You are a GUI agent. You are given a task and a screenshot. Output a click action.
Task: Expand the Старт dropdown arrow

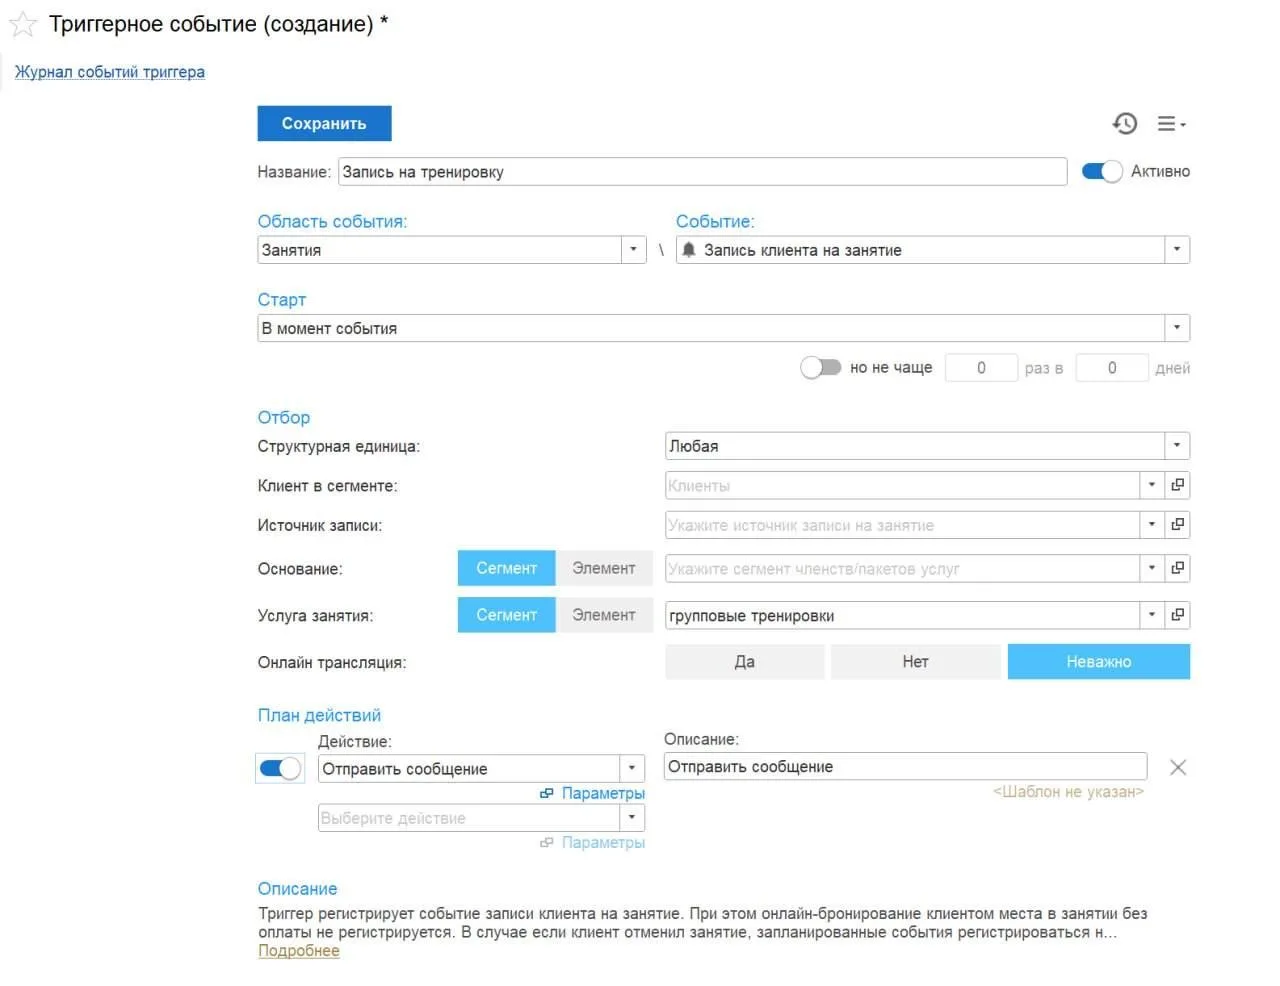coord(1177,328)
